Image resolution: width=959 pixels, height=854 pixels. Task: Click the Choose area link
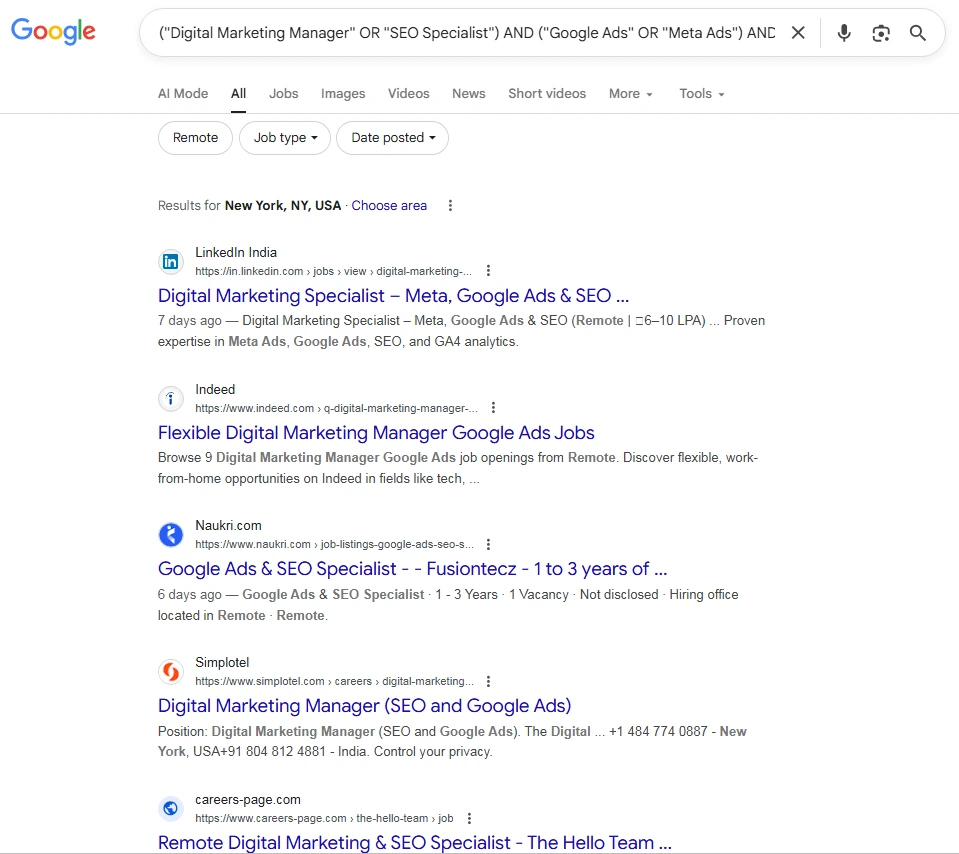[389, 205]
